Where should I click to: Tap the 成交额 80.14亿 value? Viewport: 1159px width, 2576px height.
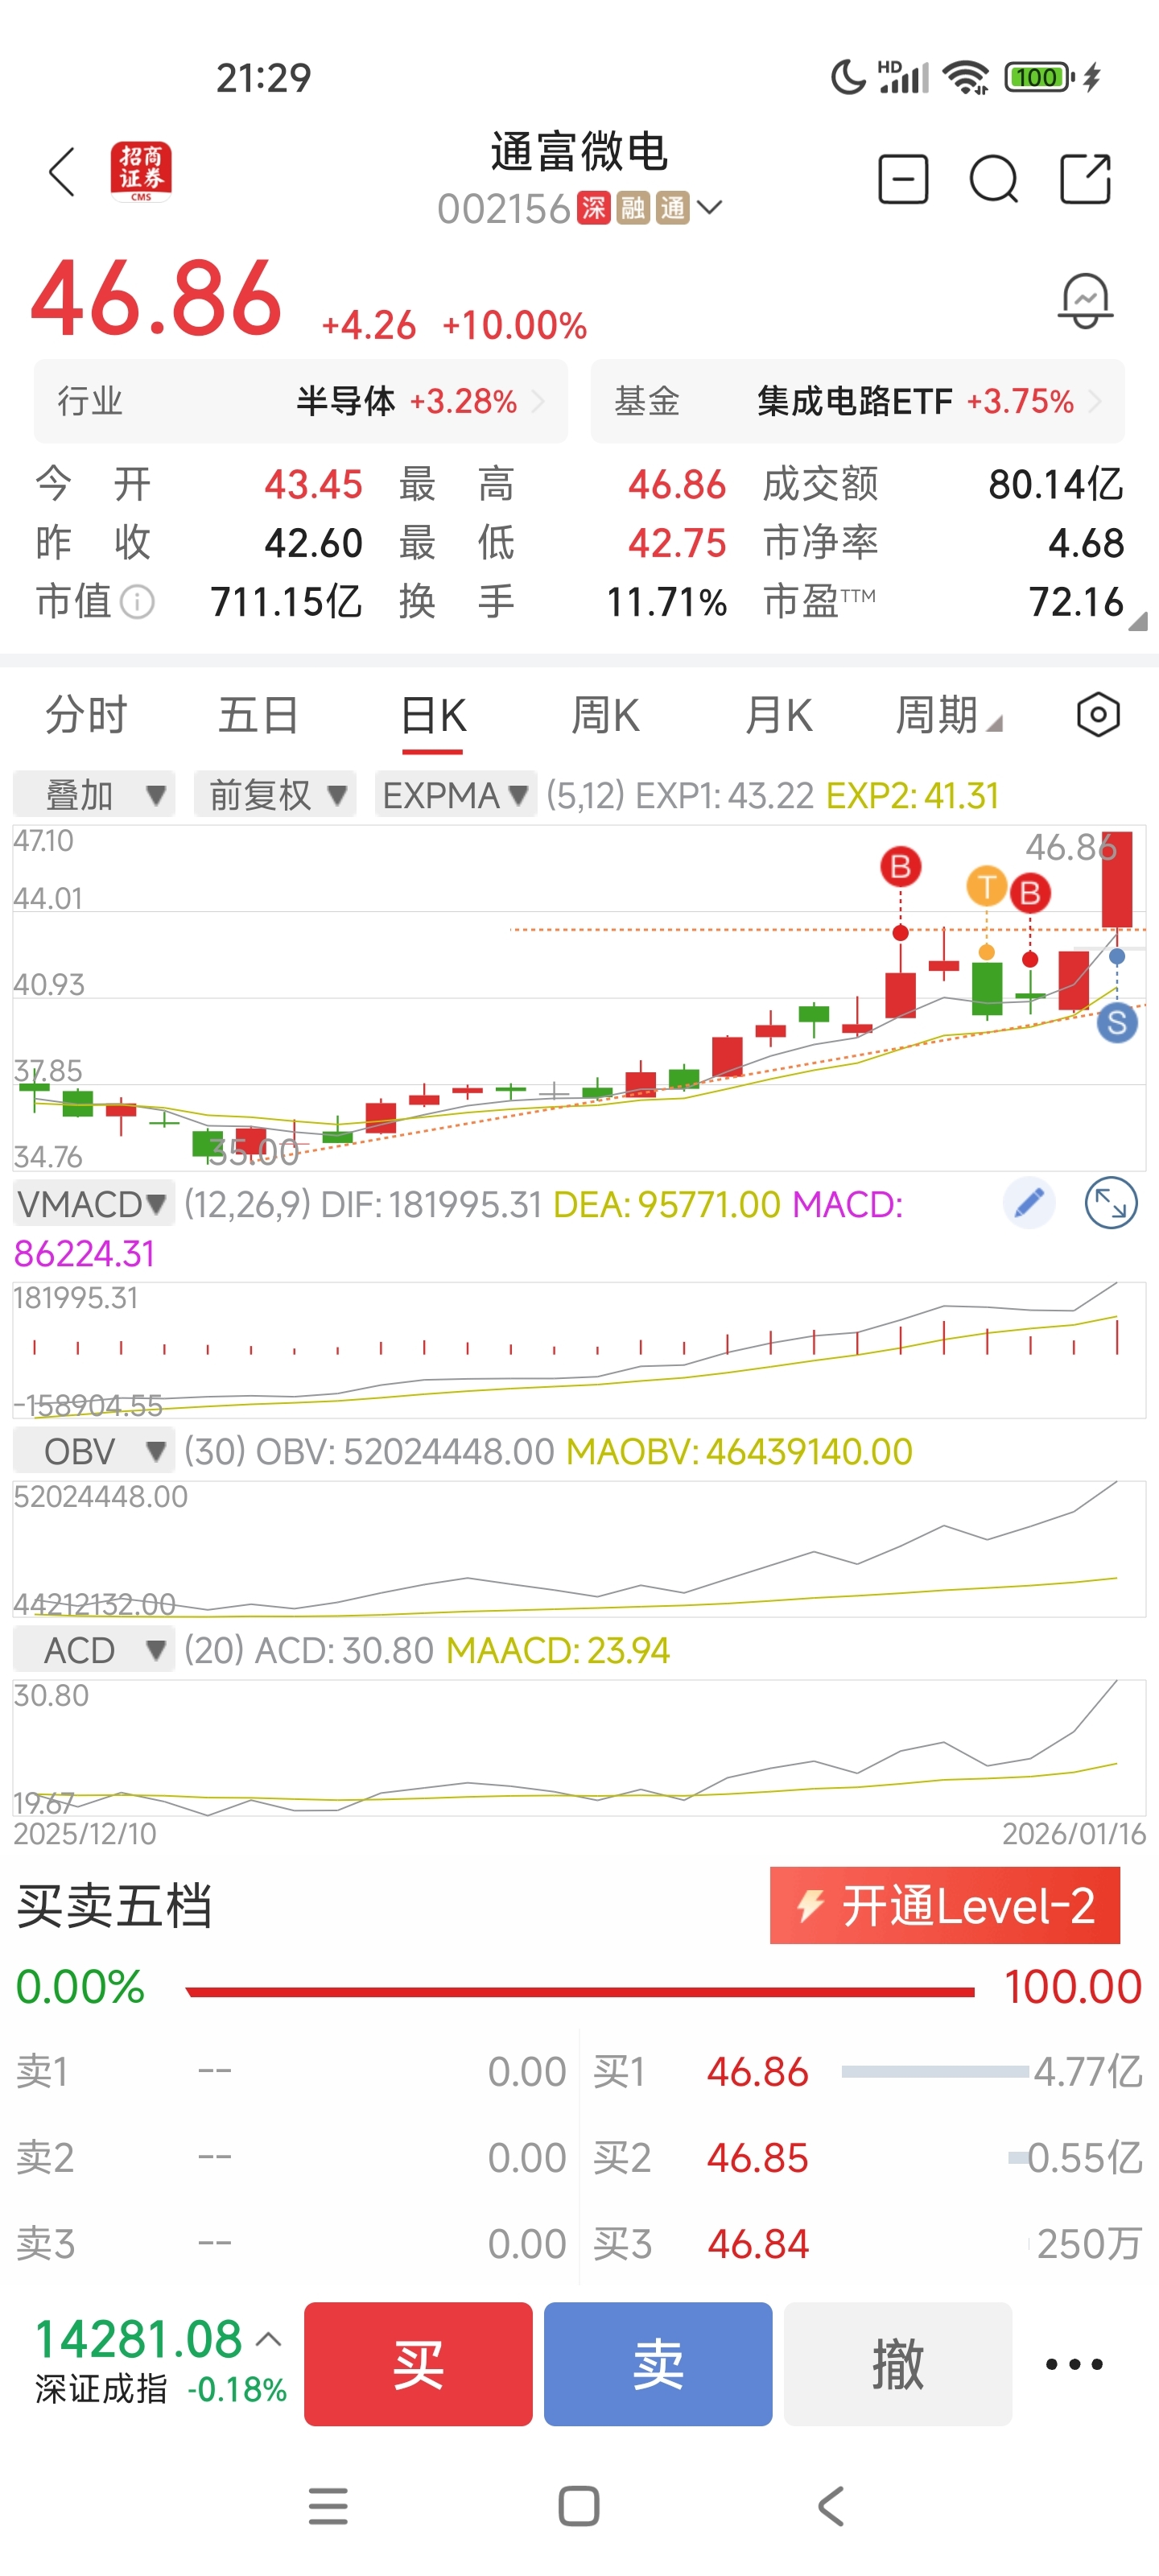[1056, 484]
